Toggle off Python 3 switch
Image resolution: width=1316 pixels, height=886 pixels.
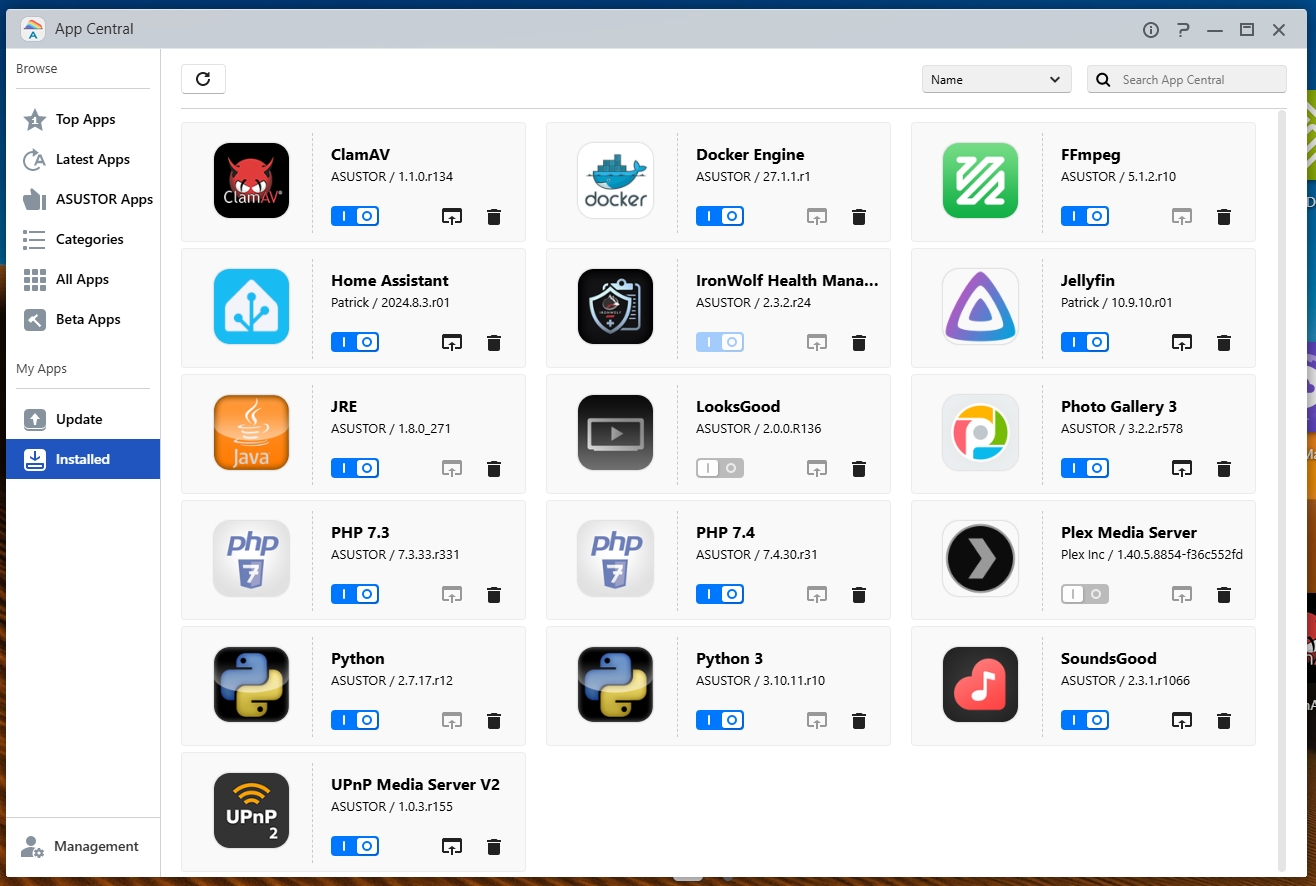click(x=720, y=720)
